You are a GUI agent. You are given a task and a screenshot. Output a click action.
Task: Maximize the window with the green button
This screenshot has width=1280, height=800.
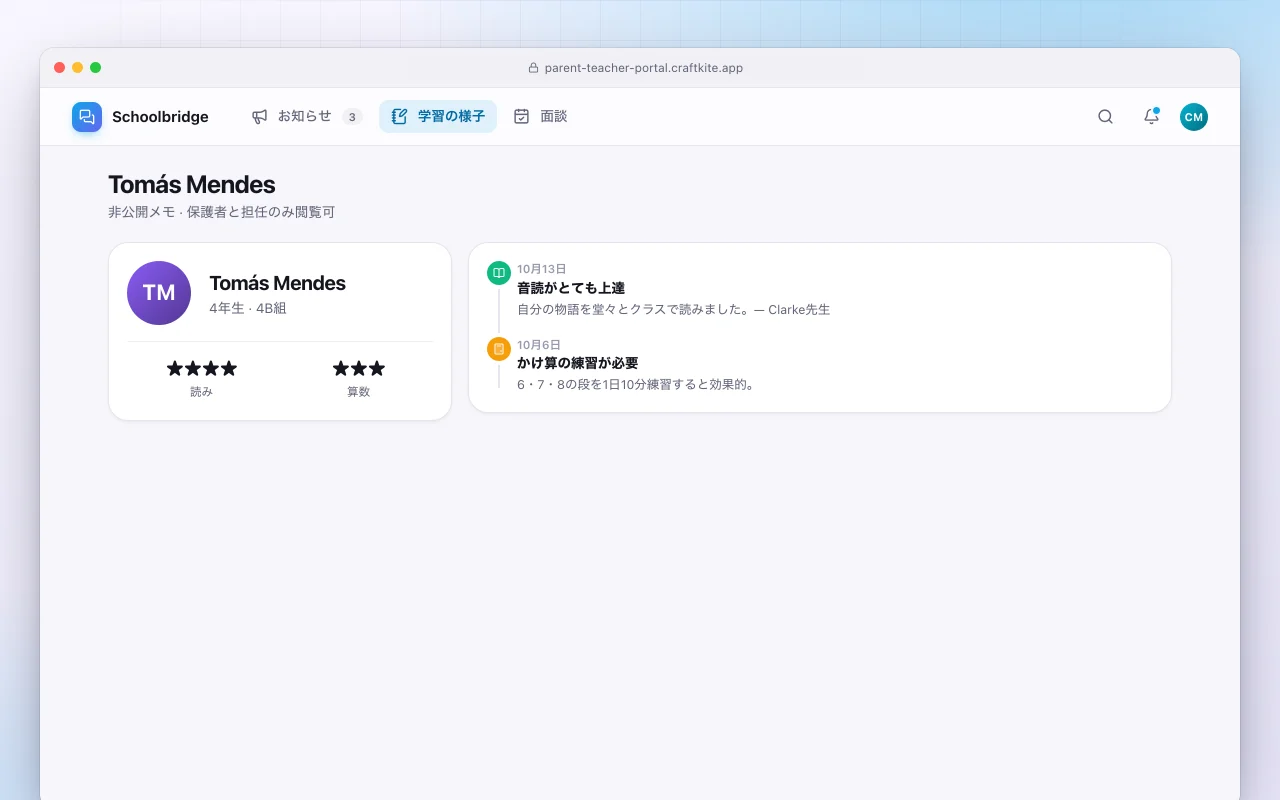[x=95, y=68]
